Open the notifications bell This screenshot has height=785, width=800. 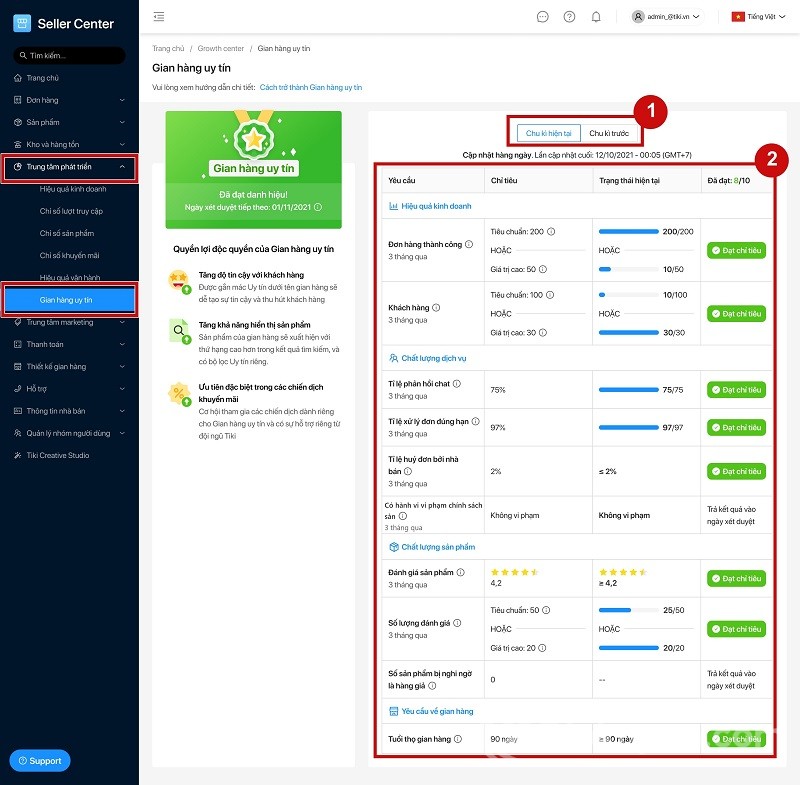595,17
